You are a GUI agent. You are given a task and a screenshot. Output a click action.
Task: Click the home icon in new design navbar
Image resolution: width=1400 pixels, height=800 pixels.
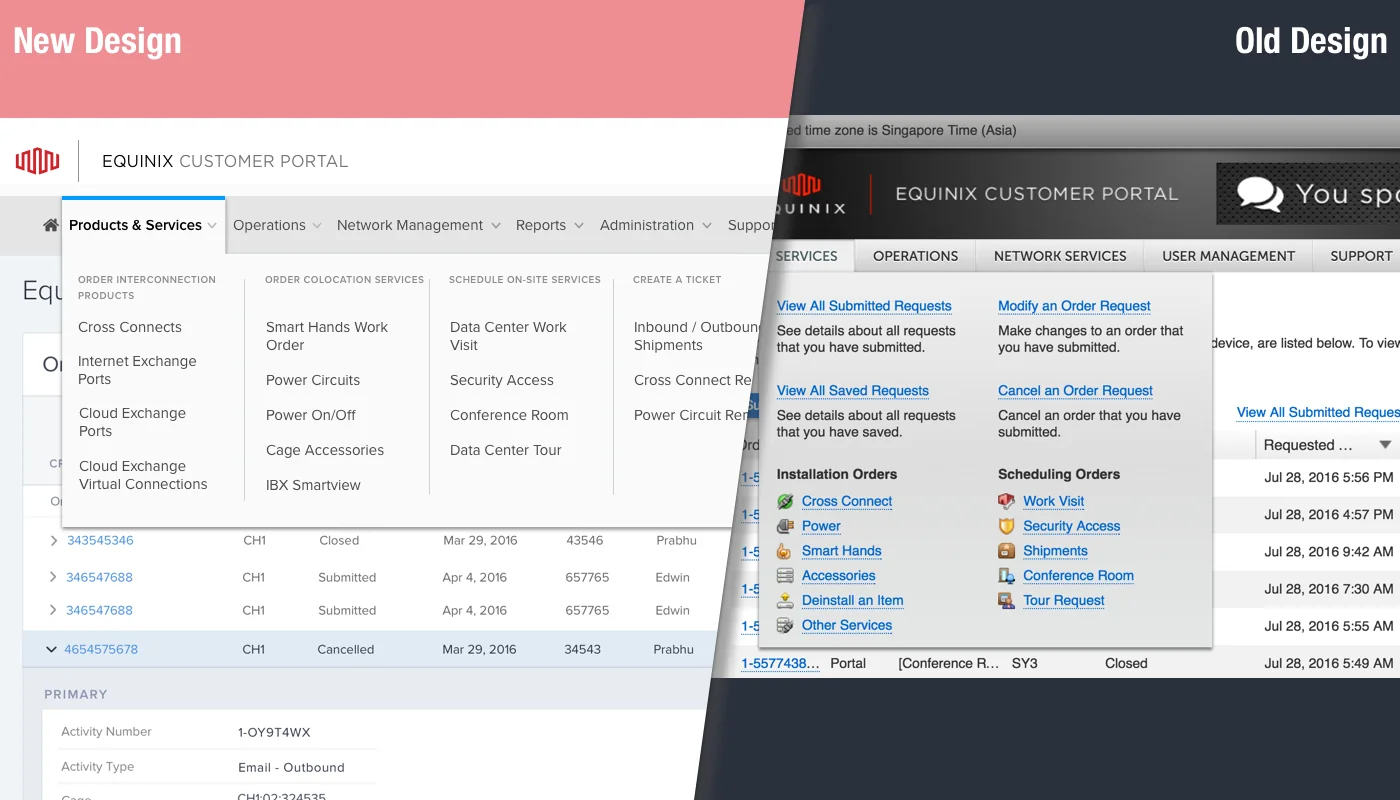(x=50, y=226)
